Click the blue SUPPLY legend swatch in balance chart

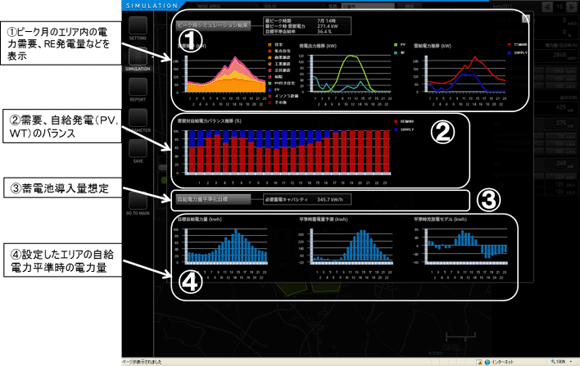(x=395, y=130)
